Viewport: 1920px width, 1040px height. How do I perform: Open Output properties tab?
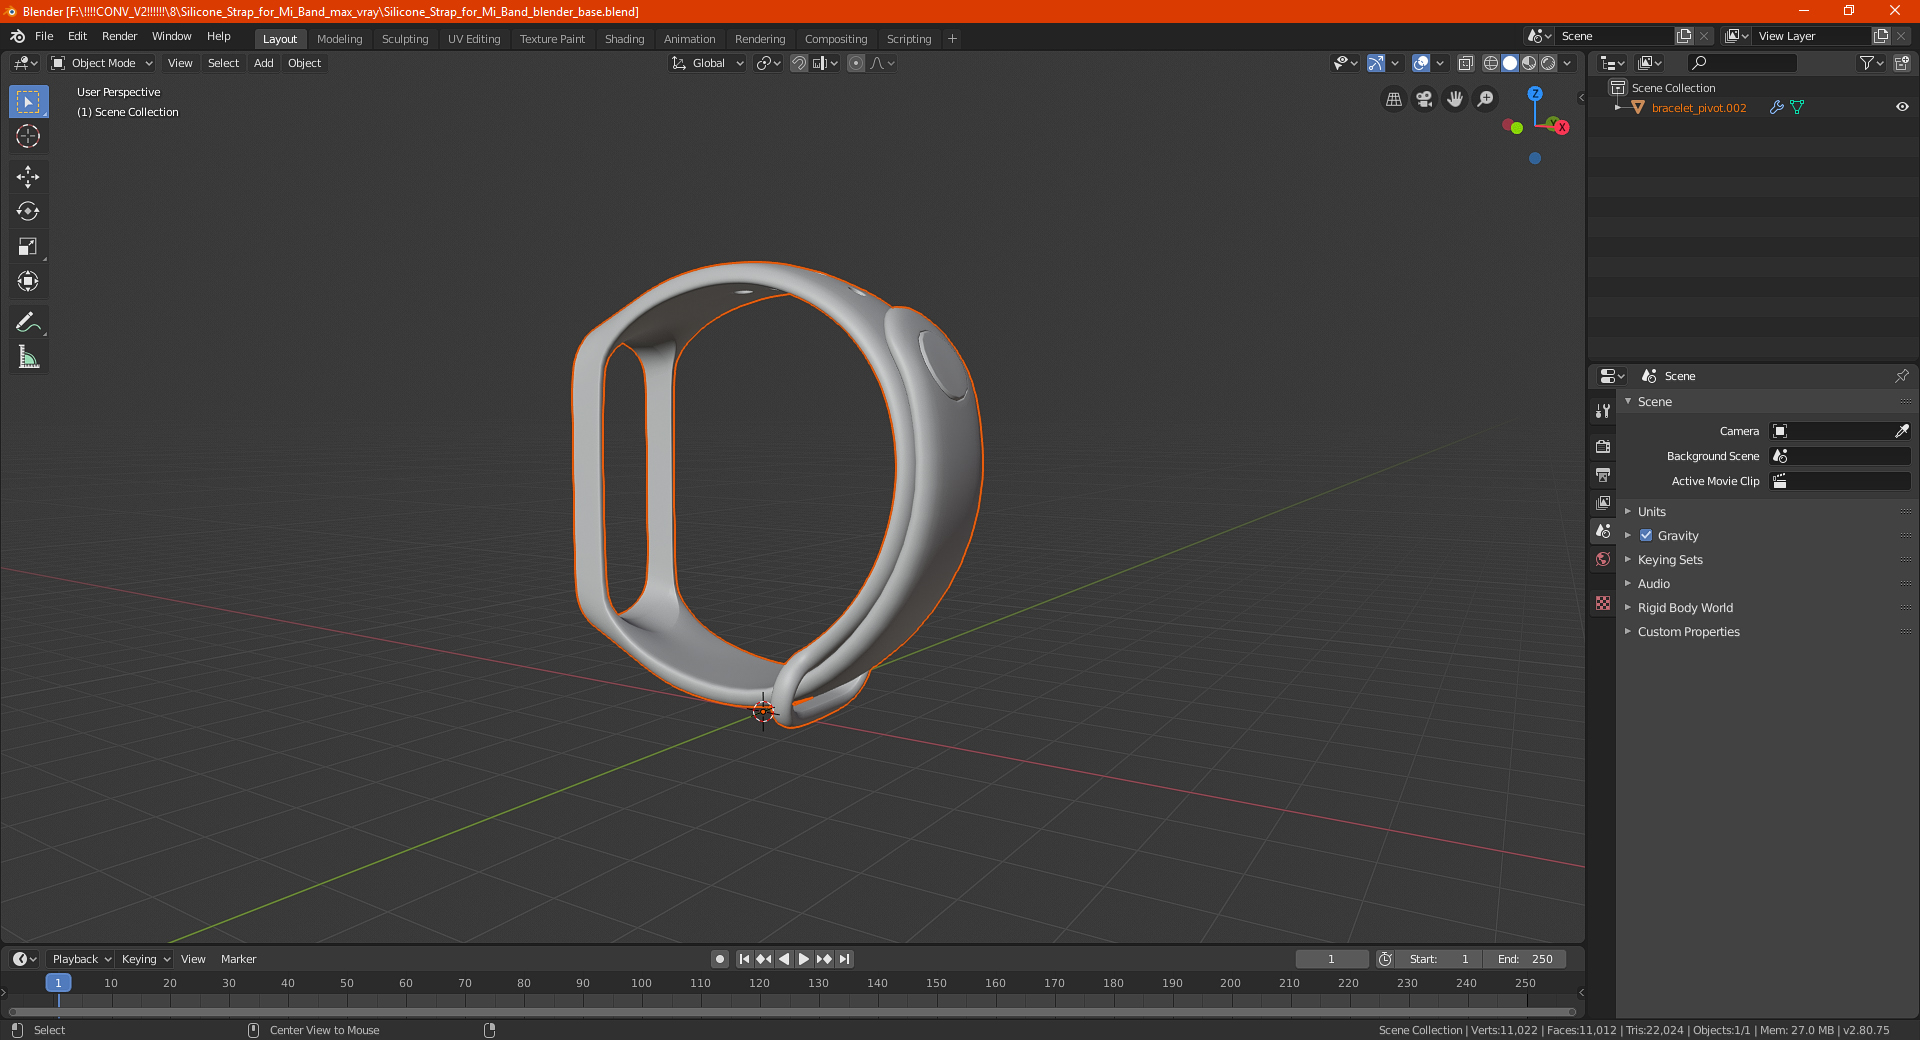pyautogui.click(x=1603, y=474)
